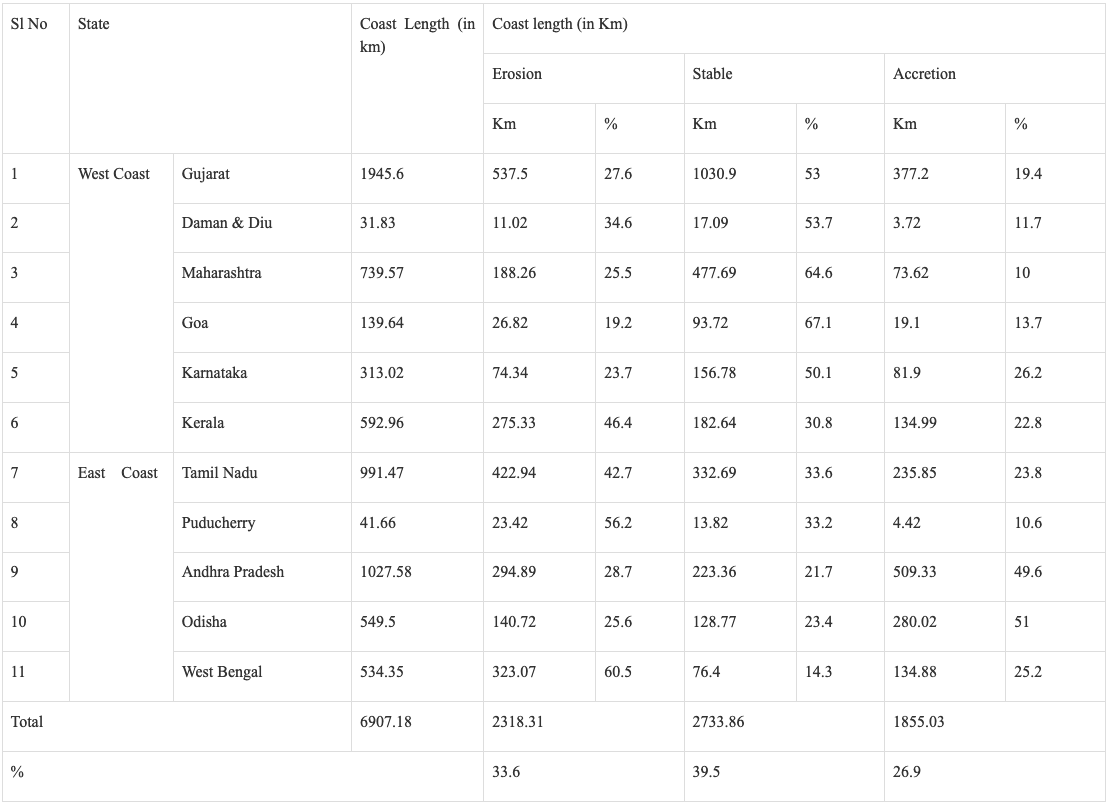This screenshot has height=808, width=1109.
Task: Click West Bengal erosion value 323.07
Action: 514,672
